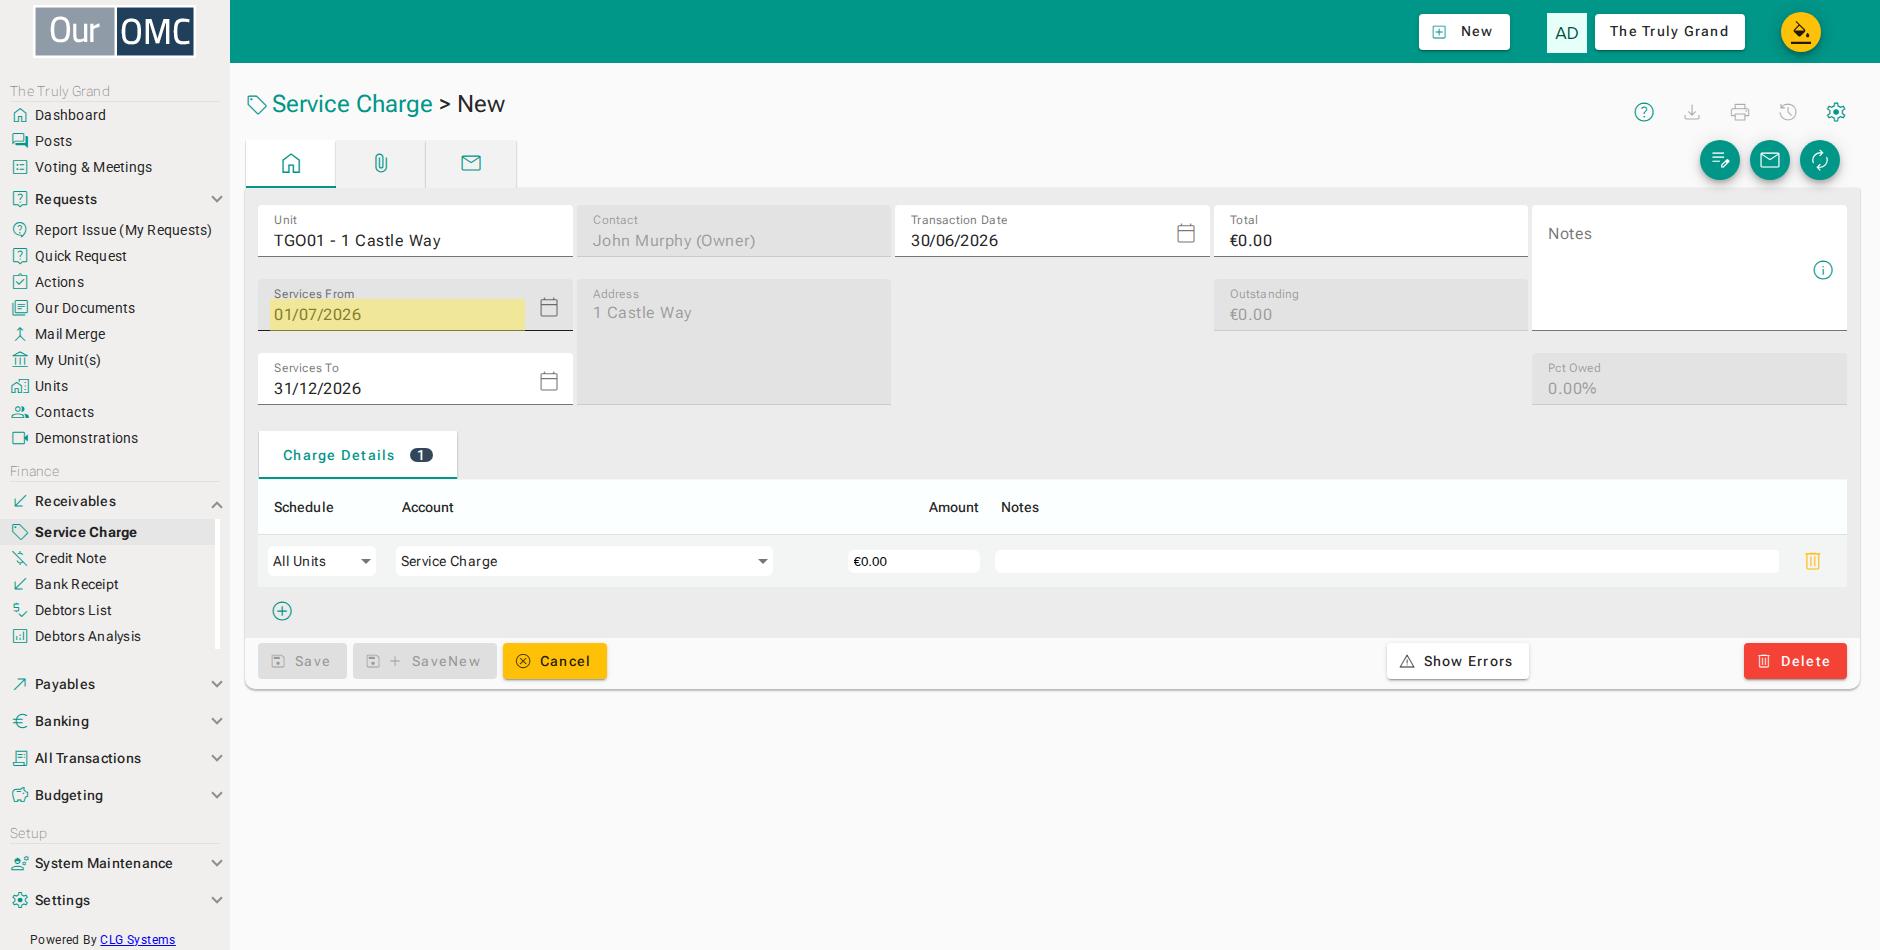This screenshot has height=950, width=1880.
Task: Open the help question mark icon
Action: [1644, 112]
